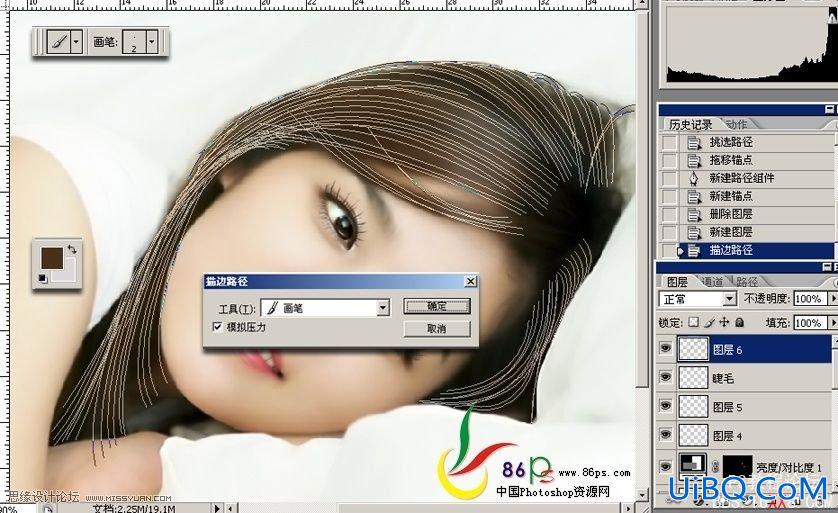Toggle lock transparent pixels icon

[693, 322]
